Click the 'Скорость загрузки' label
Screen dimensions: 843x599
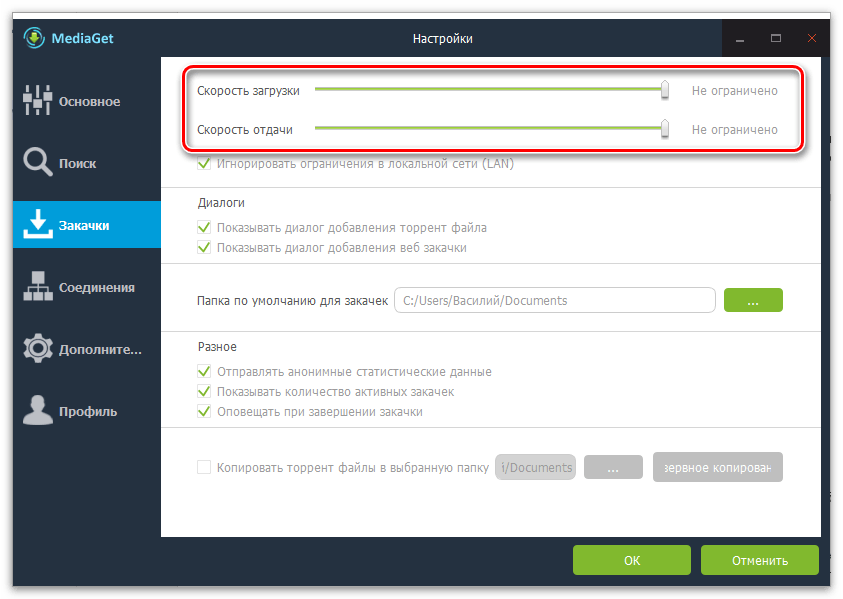248,91
